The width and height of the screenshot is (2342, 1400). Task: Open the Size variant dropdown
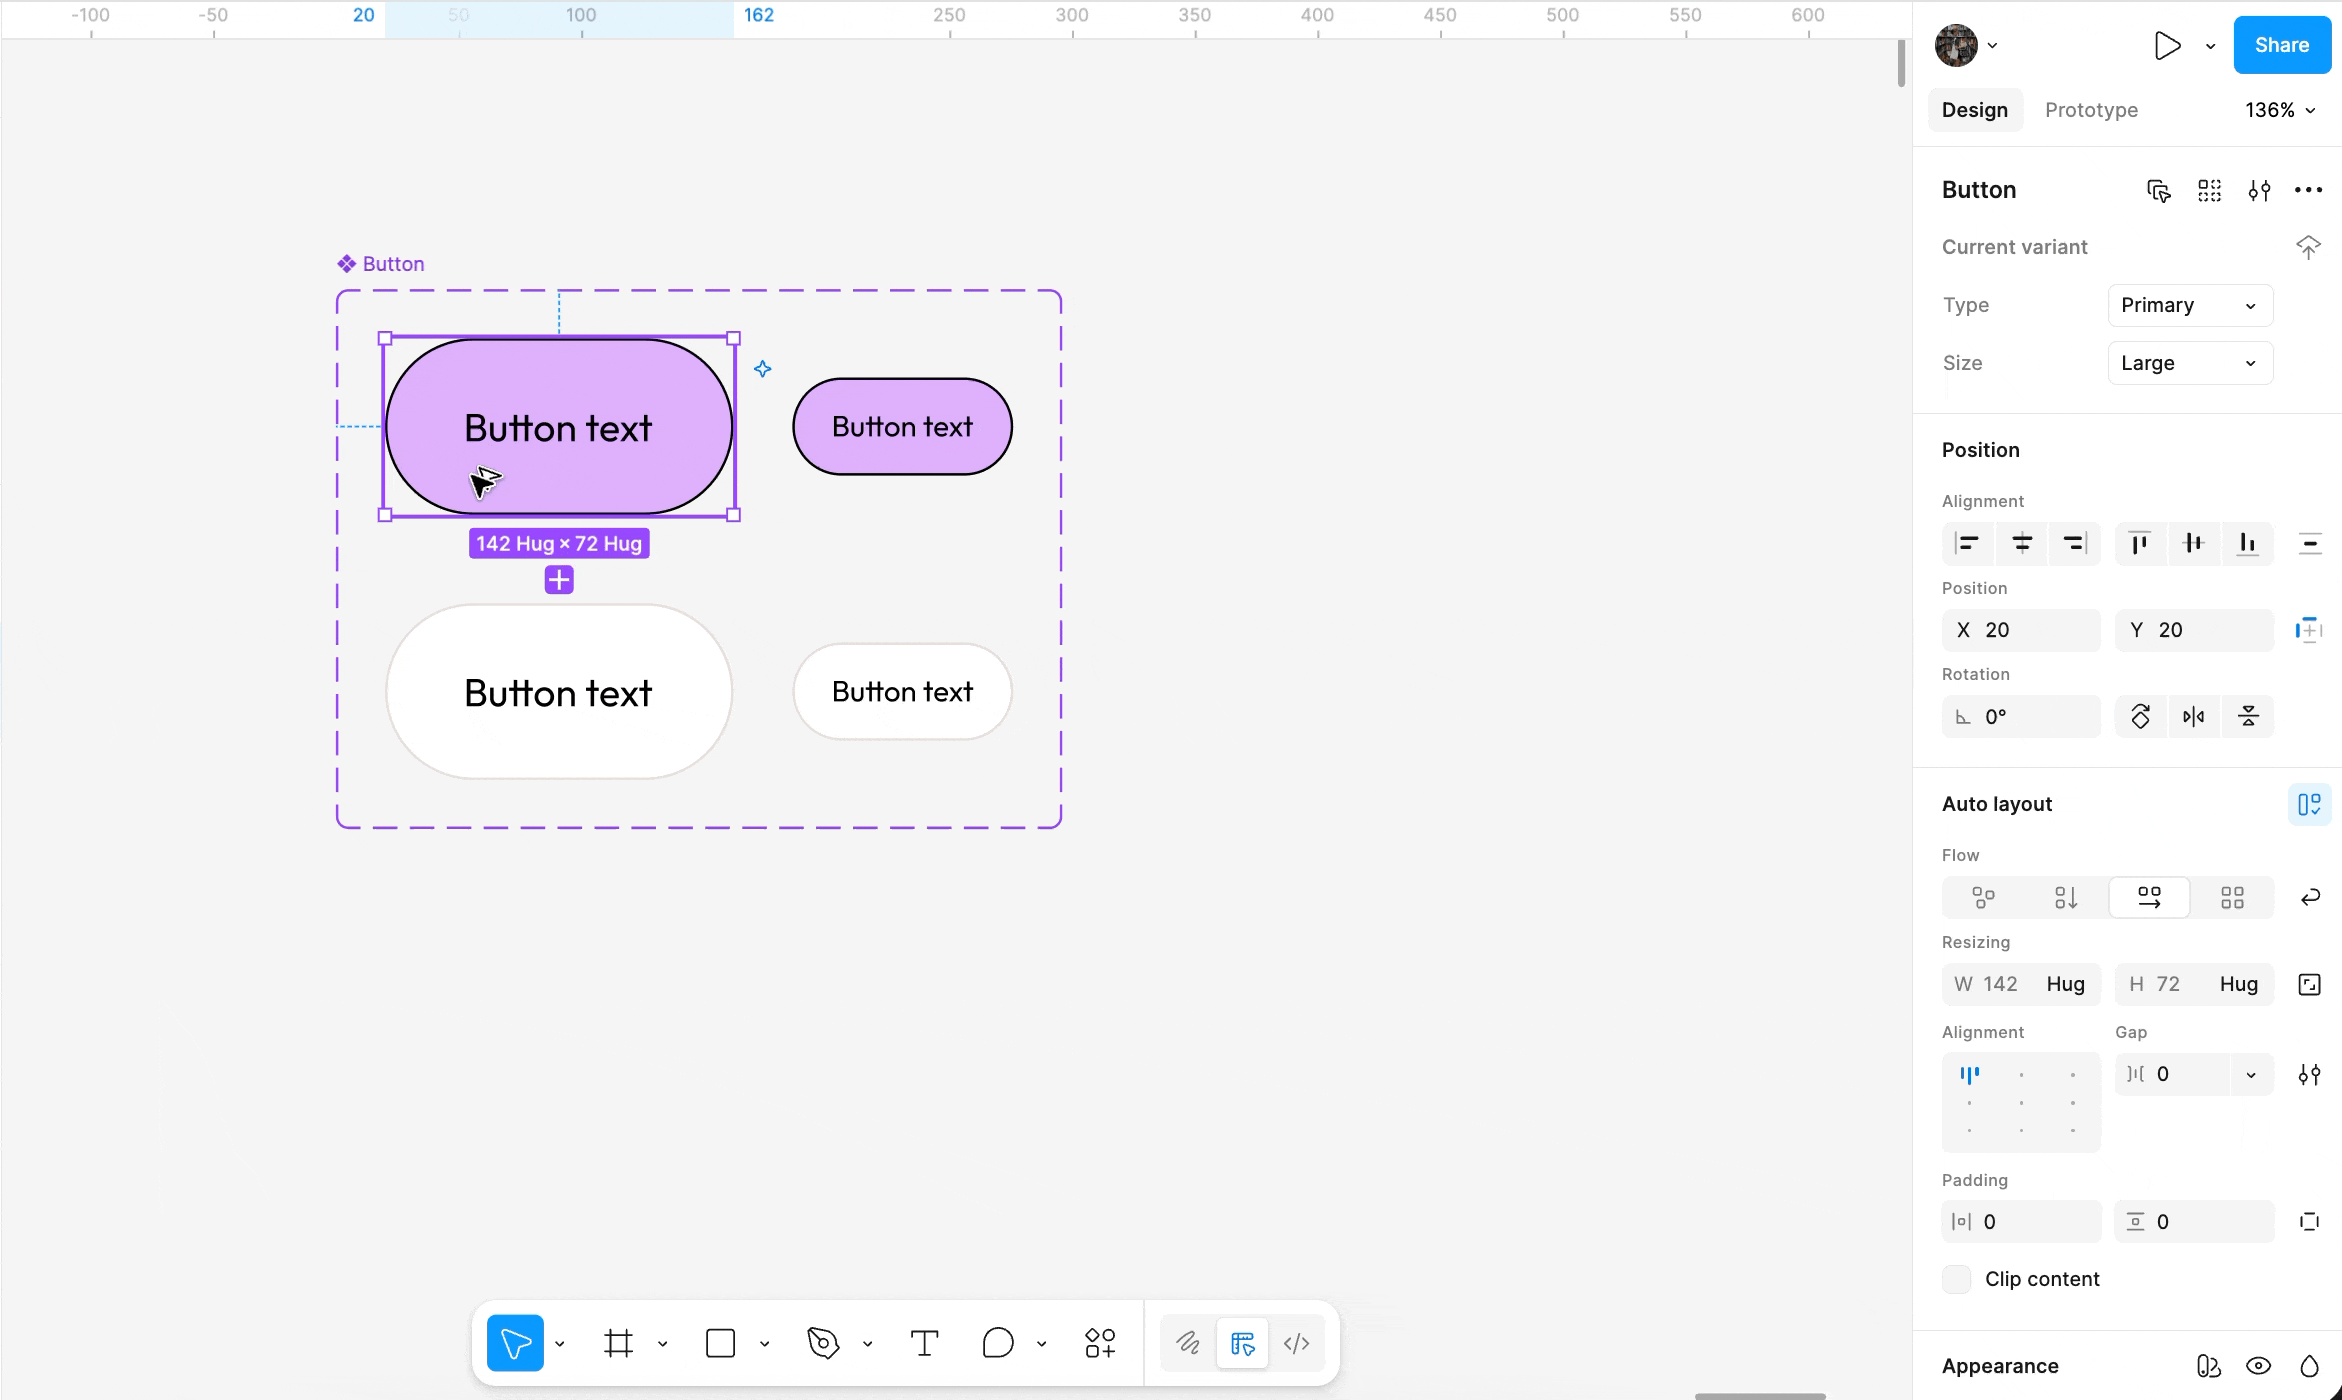(2189, 363)
